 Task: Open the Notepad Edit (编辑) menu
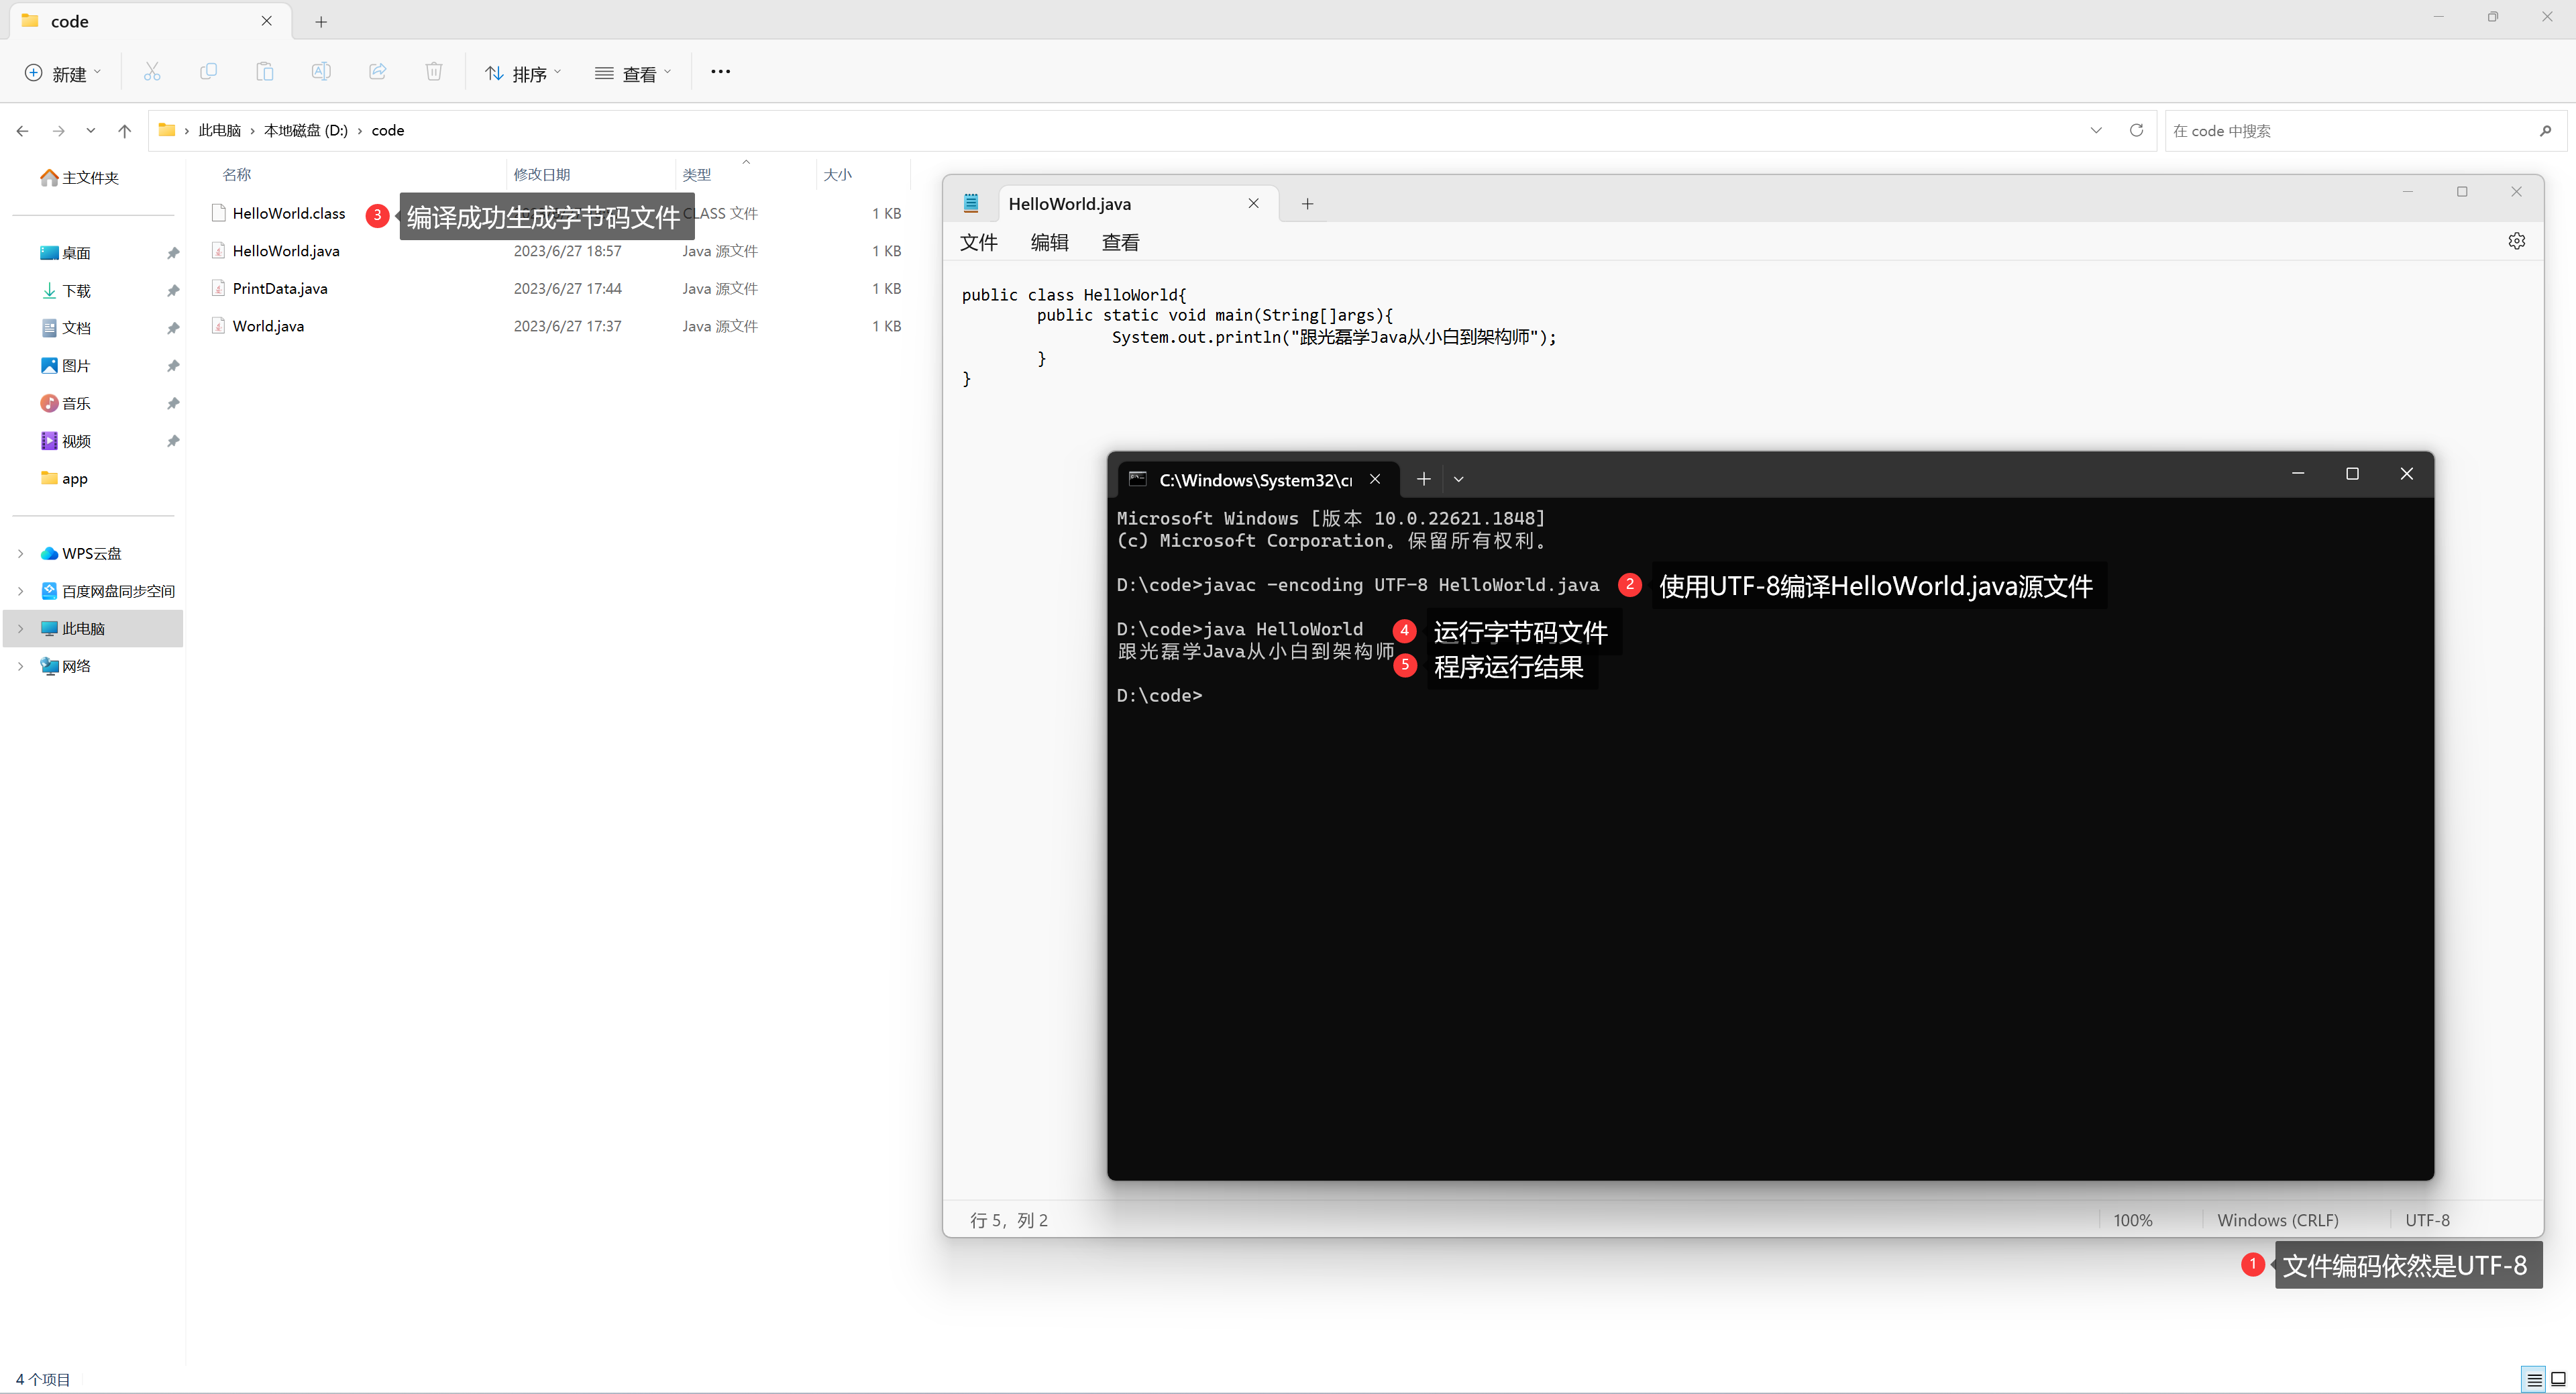point(1049,242)
